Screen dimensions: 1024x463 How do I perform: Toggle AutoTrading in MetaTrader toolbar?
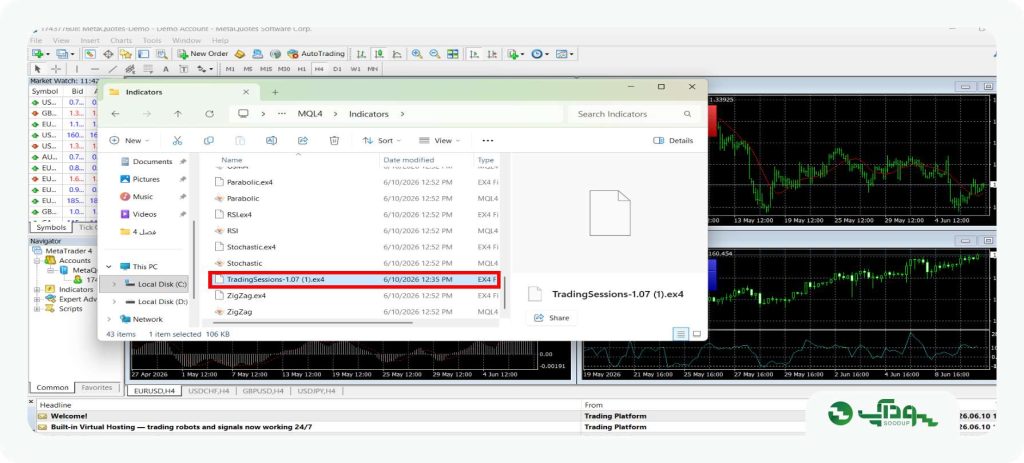pos(315,54)
